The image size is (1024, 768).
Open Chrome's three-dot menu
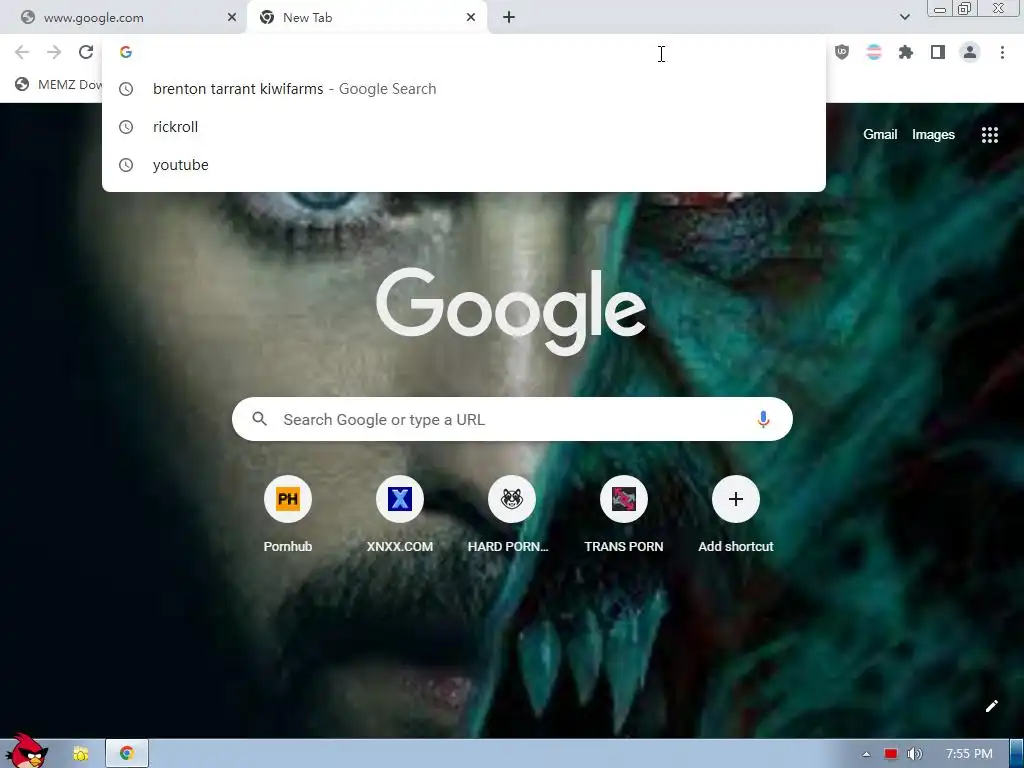tap(1002, 52)
